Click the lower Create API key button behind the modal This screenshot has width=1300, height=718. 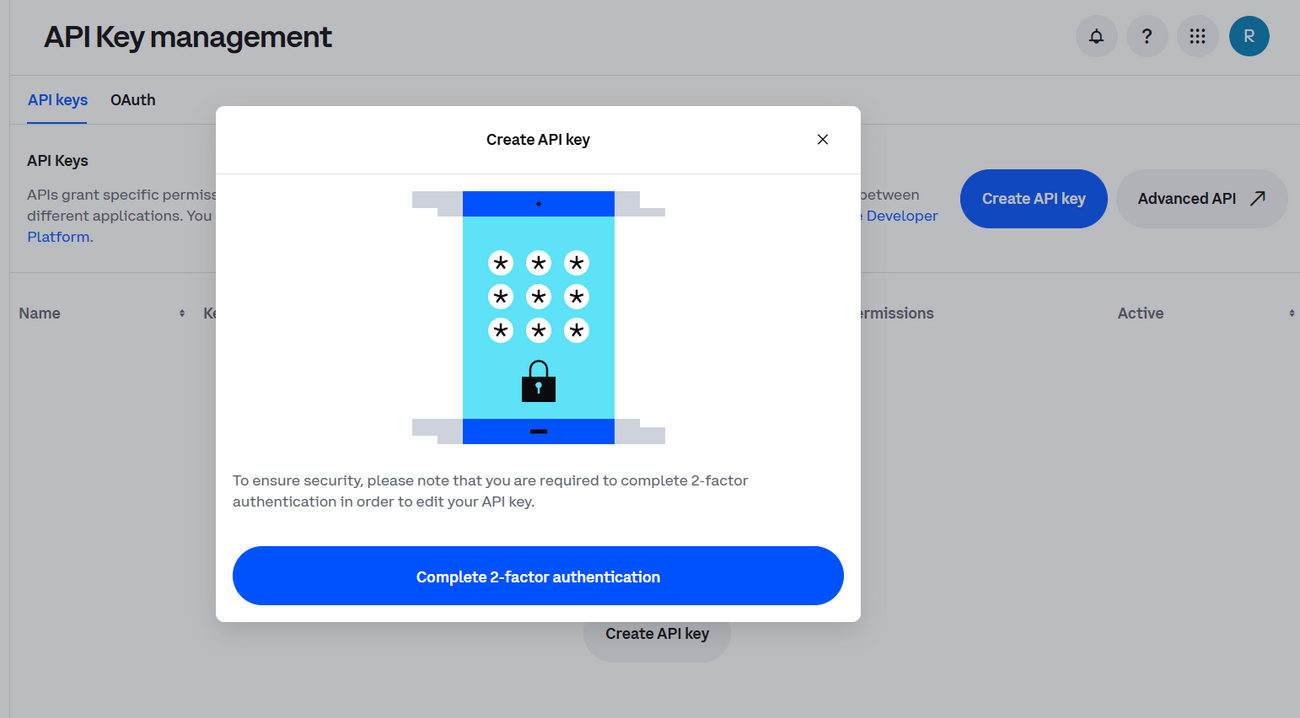pyautogui.click(x=656, y=633)
